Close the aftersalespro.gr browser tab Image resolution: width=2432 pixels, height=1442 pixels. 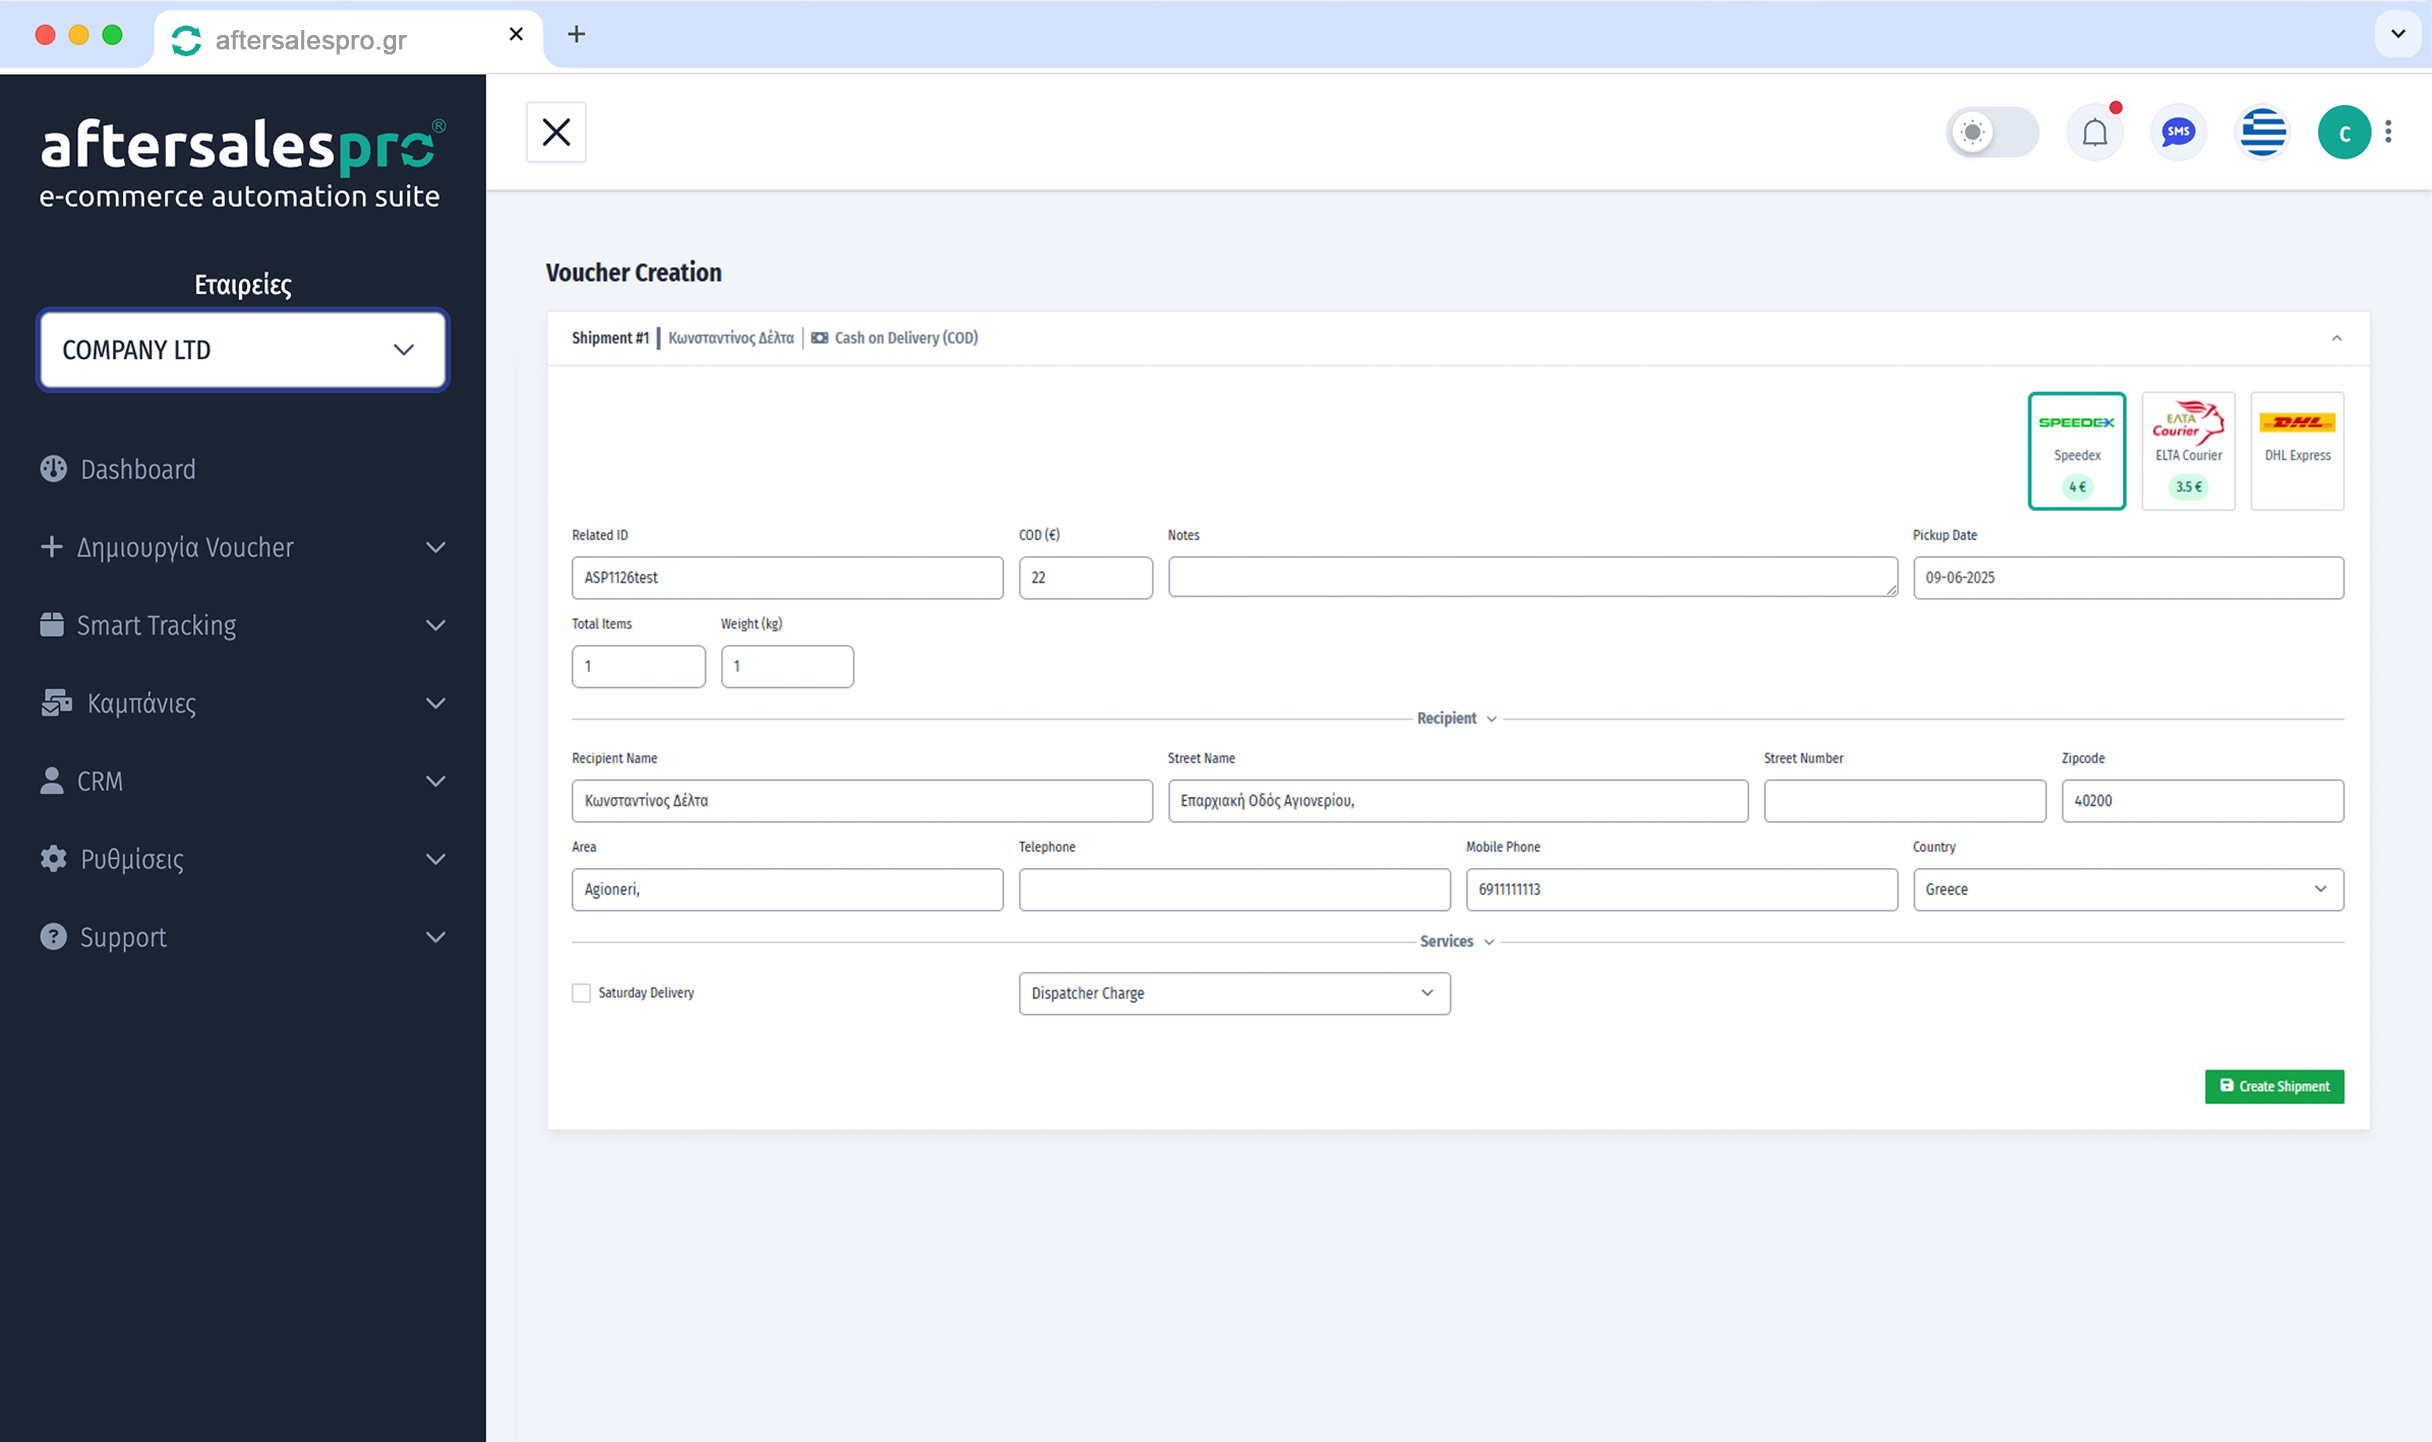(x=516, y=34)
